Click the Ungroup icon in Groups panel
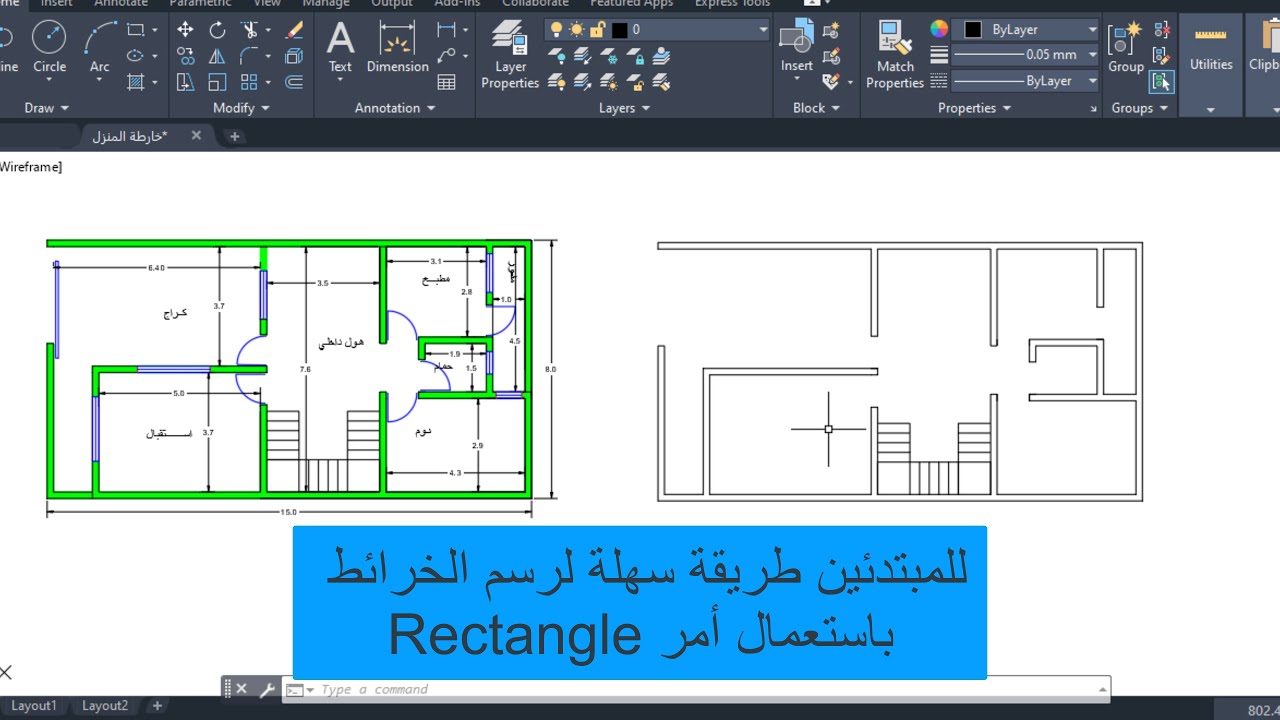This screenshot has height=720, width=1280. pos(1161,30)
